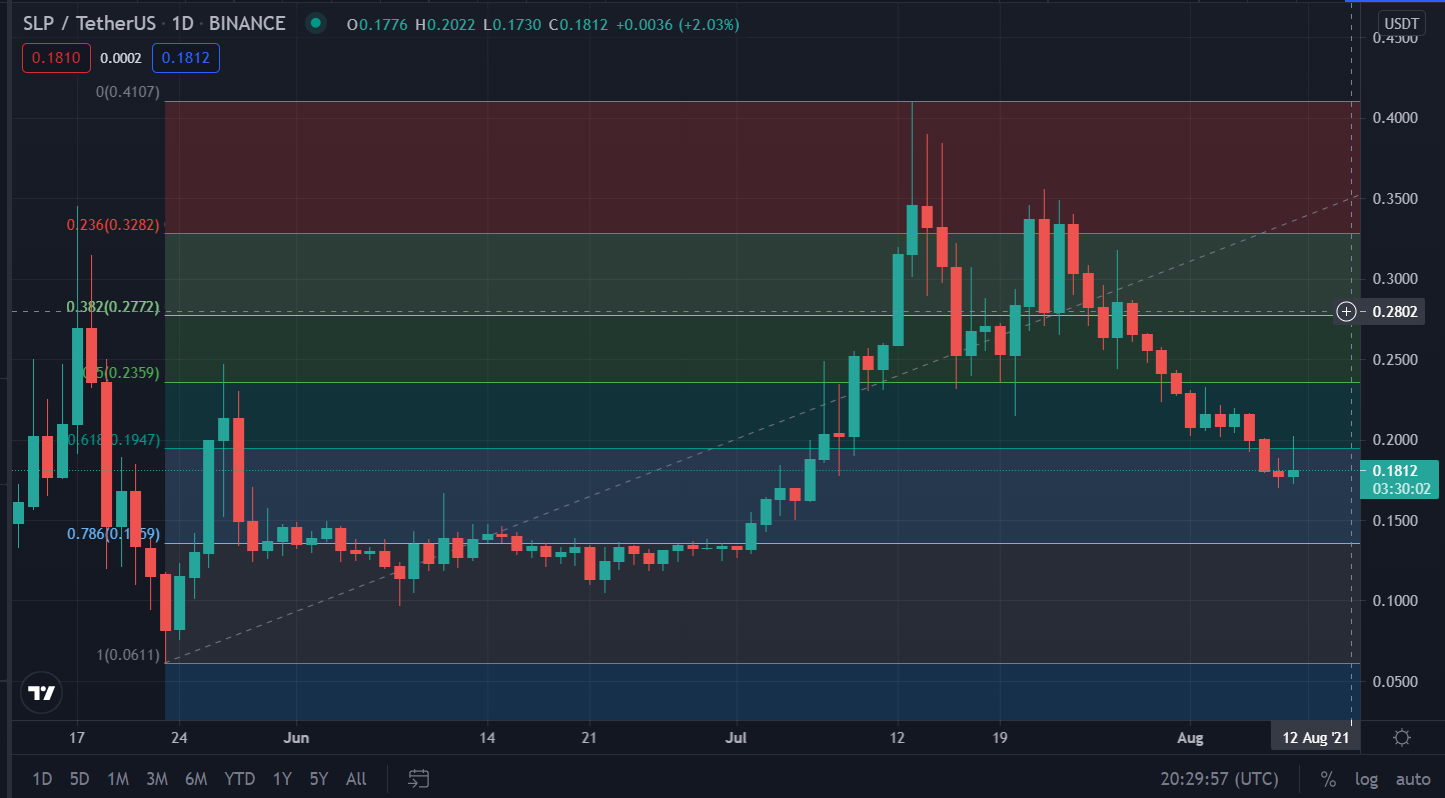This screenshot has height=798, width=1445.
Task: Click the 1(0.0611) Fibonacci level label
Action: point(129,656)
